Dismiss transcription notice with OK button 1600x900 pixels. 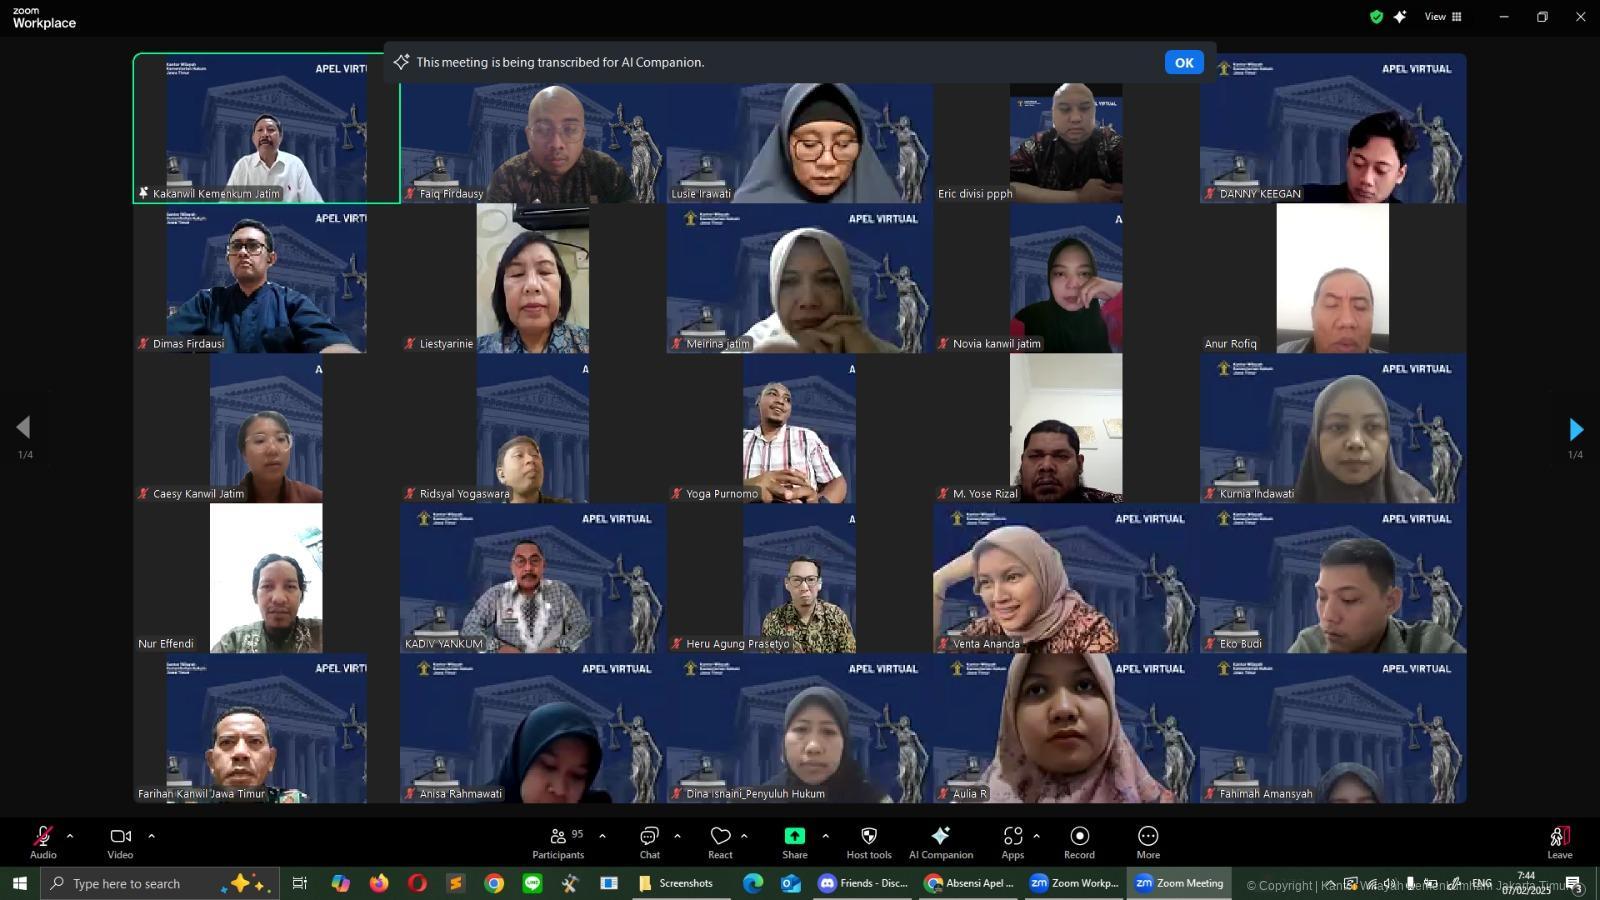(x=1184, y=62)
